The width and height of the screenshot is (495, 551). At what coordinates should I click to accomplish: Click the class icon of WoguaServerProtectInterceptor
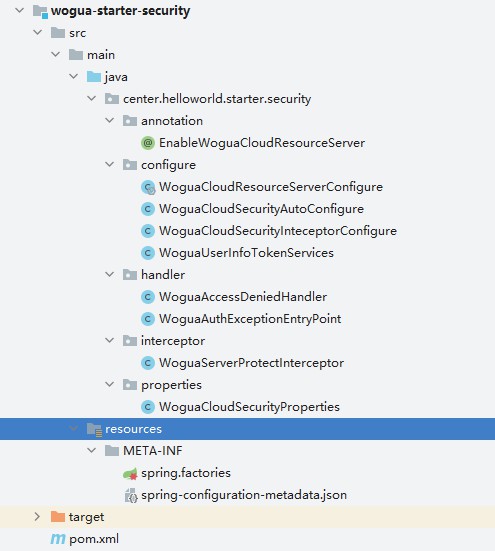click(x=148, y=363)
